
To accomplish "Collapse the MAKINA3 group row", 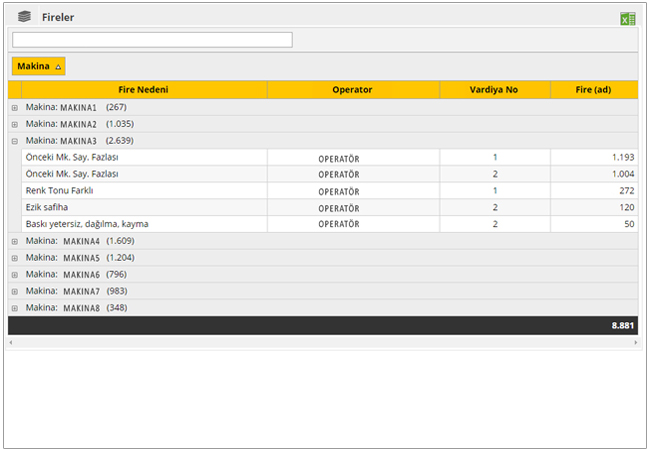I will (15, 141).
